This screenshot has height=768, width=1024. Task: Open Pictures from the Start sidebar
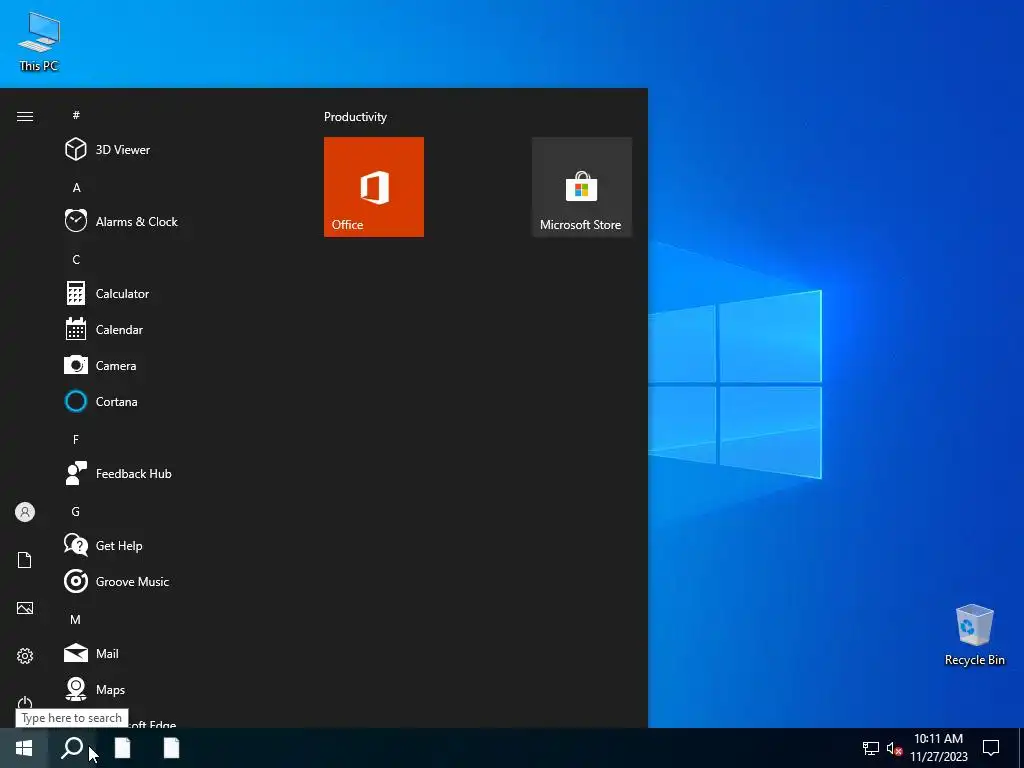click(x=25, y=608)
